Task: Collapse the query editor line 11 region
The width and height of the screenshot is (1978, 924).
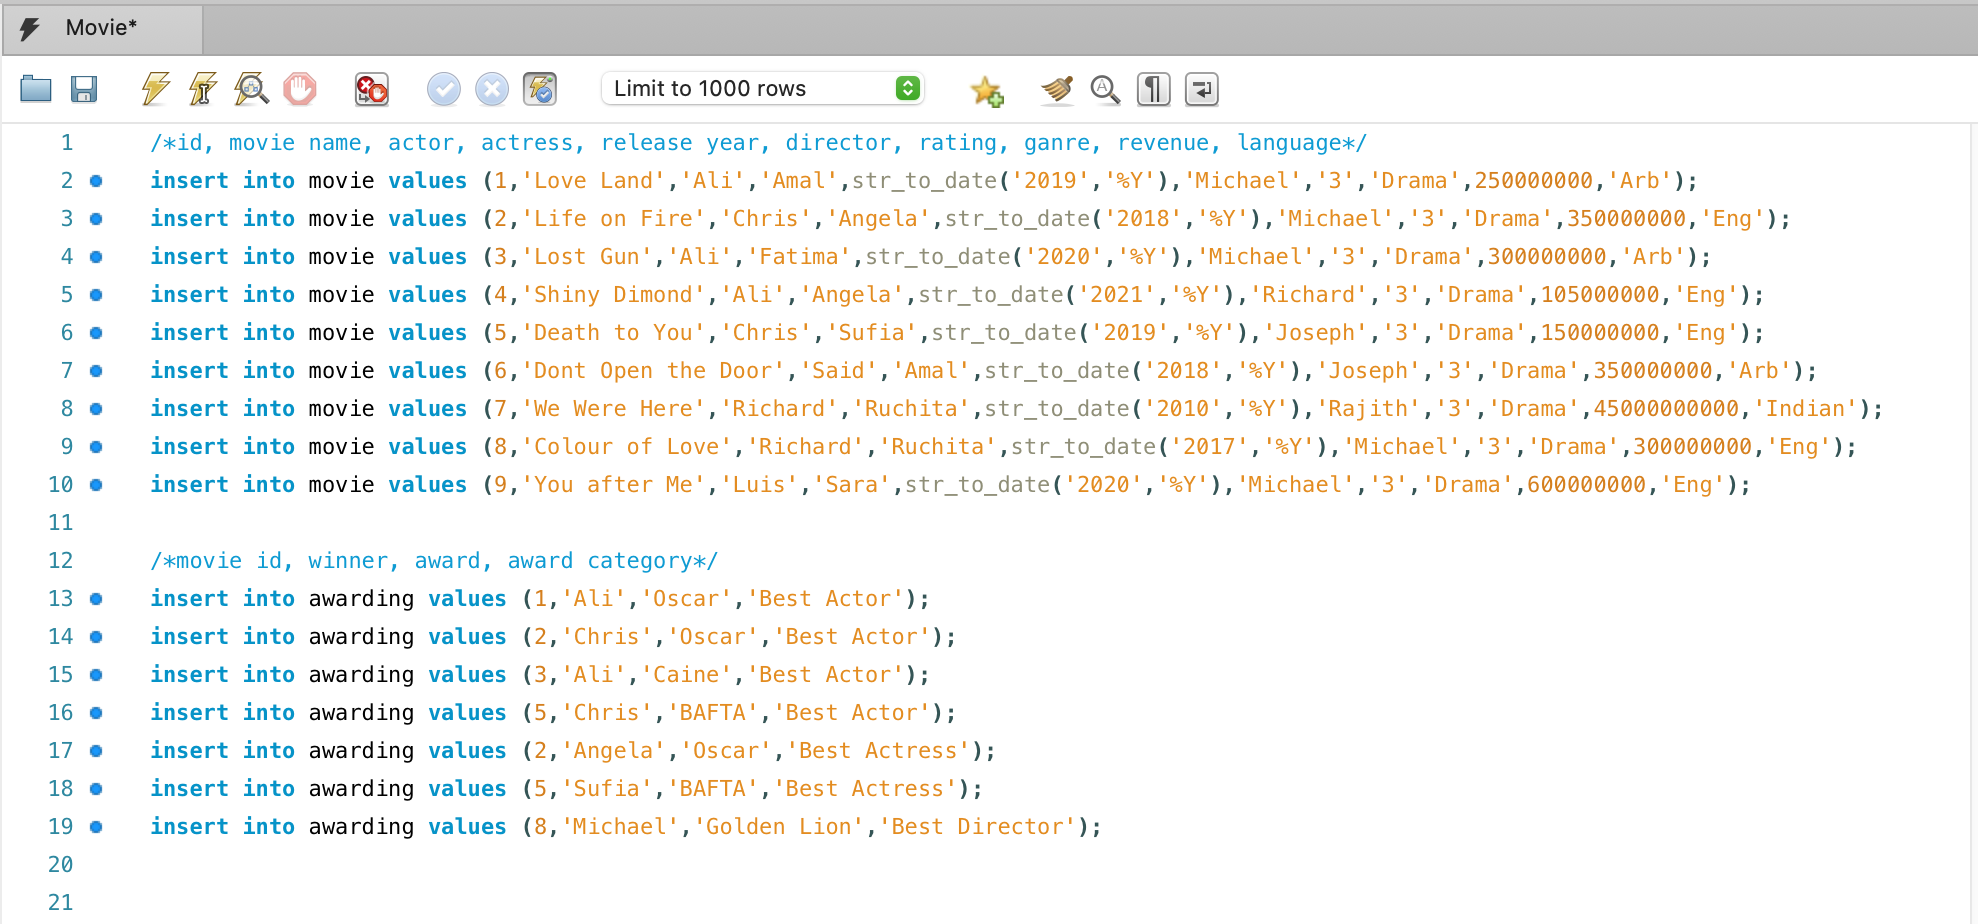Action: coord(95,522)
